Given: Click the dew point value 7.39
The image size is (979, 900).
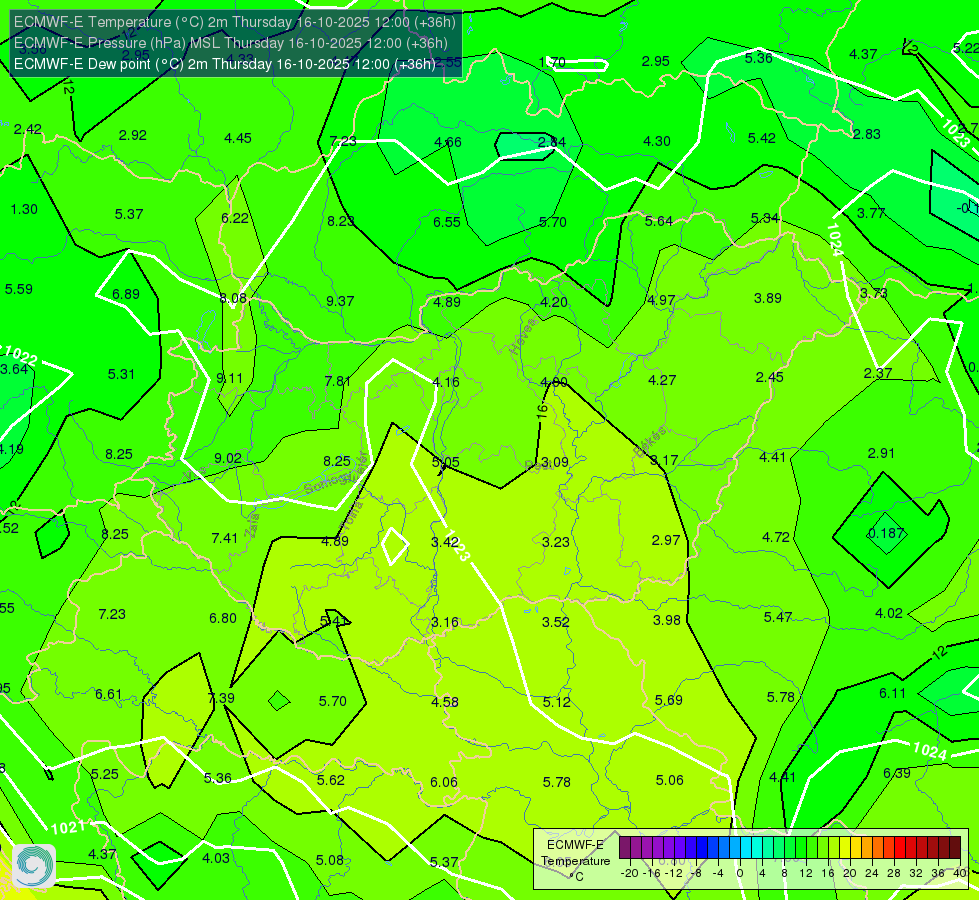Looking at the screenshot, I should [221, 698].
